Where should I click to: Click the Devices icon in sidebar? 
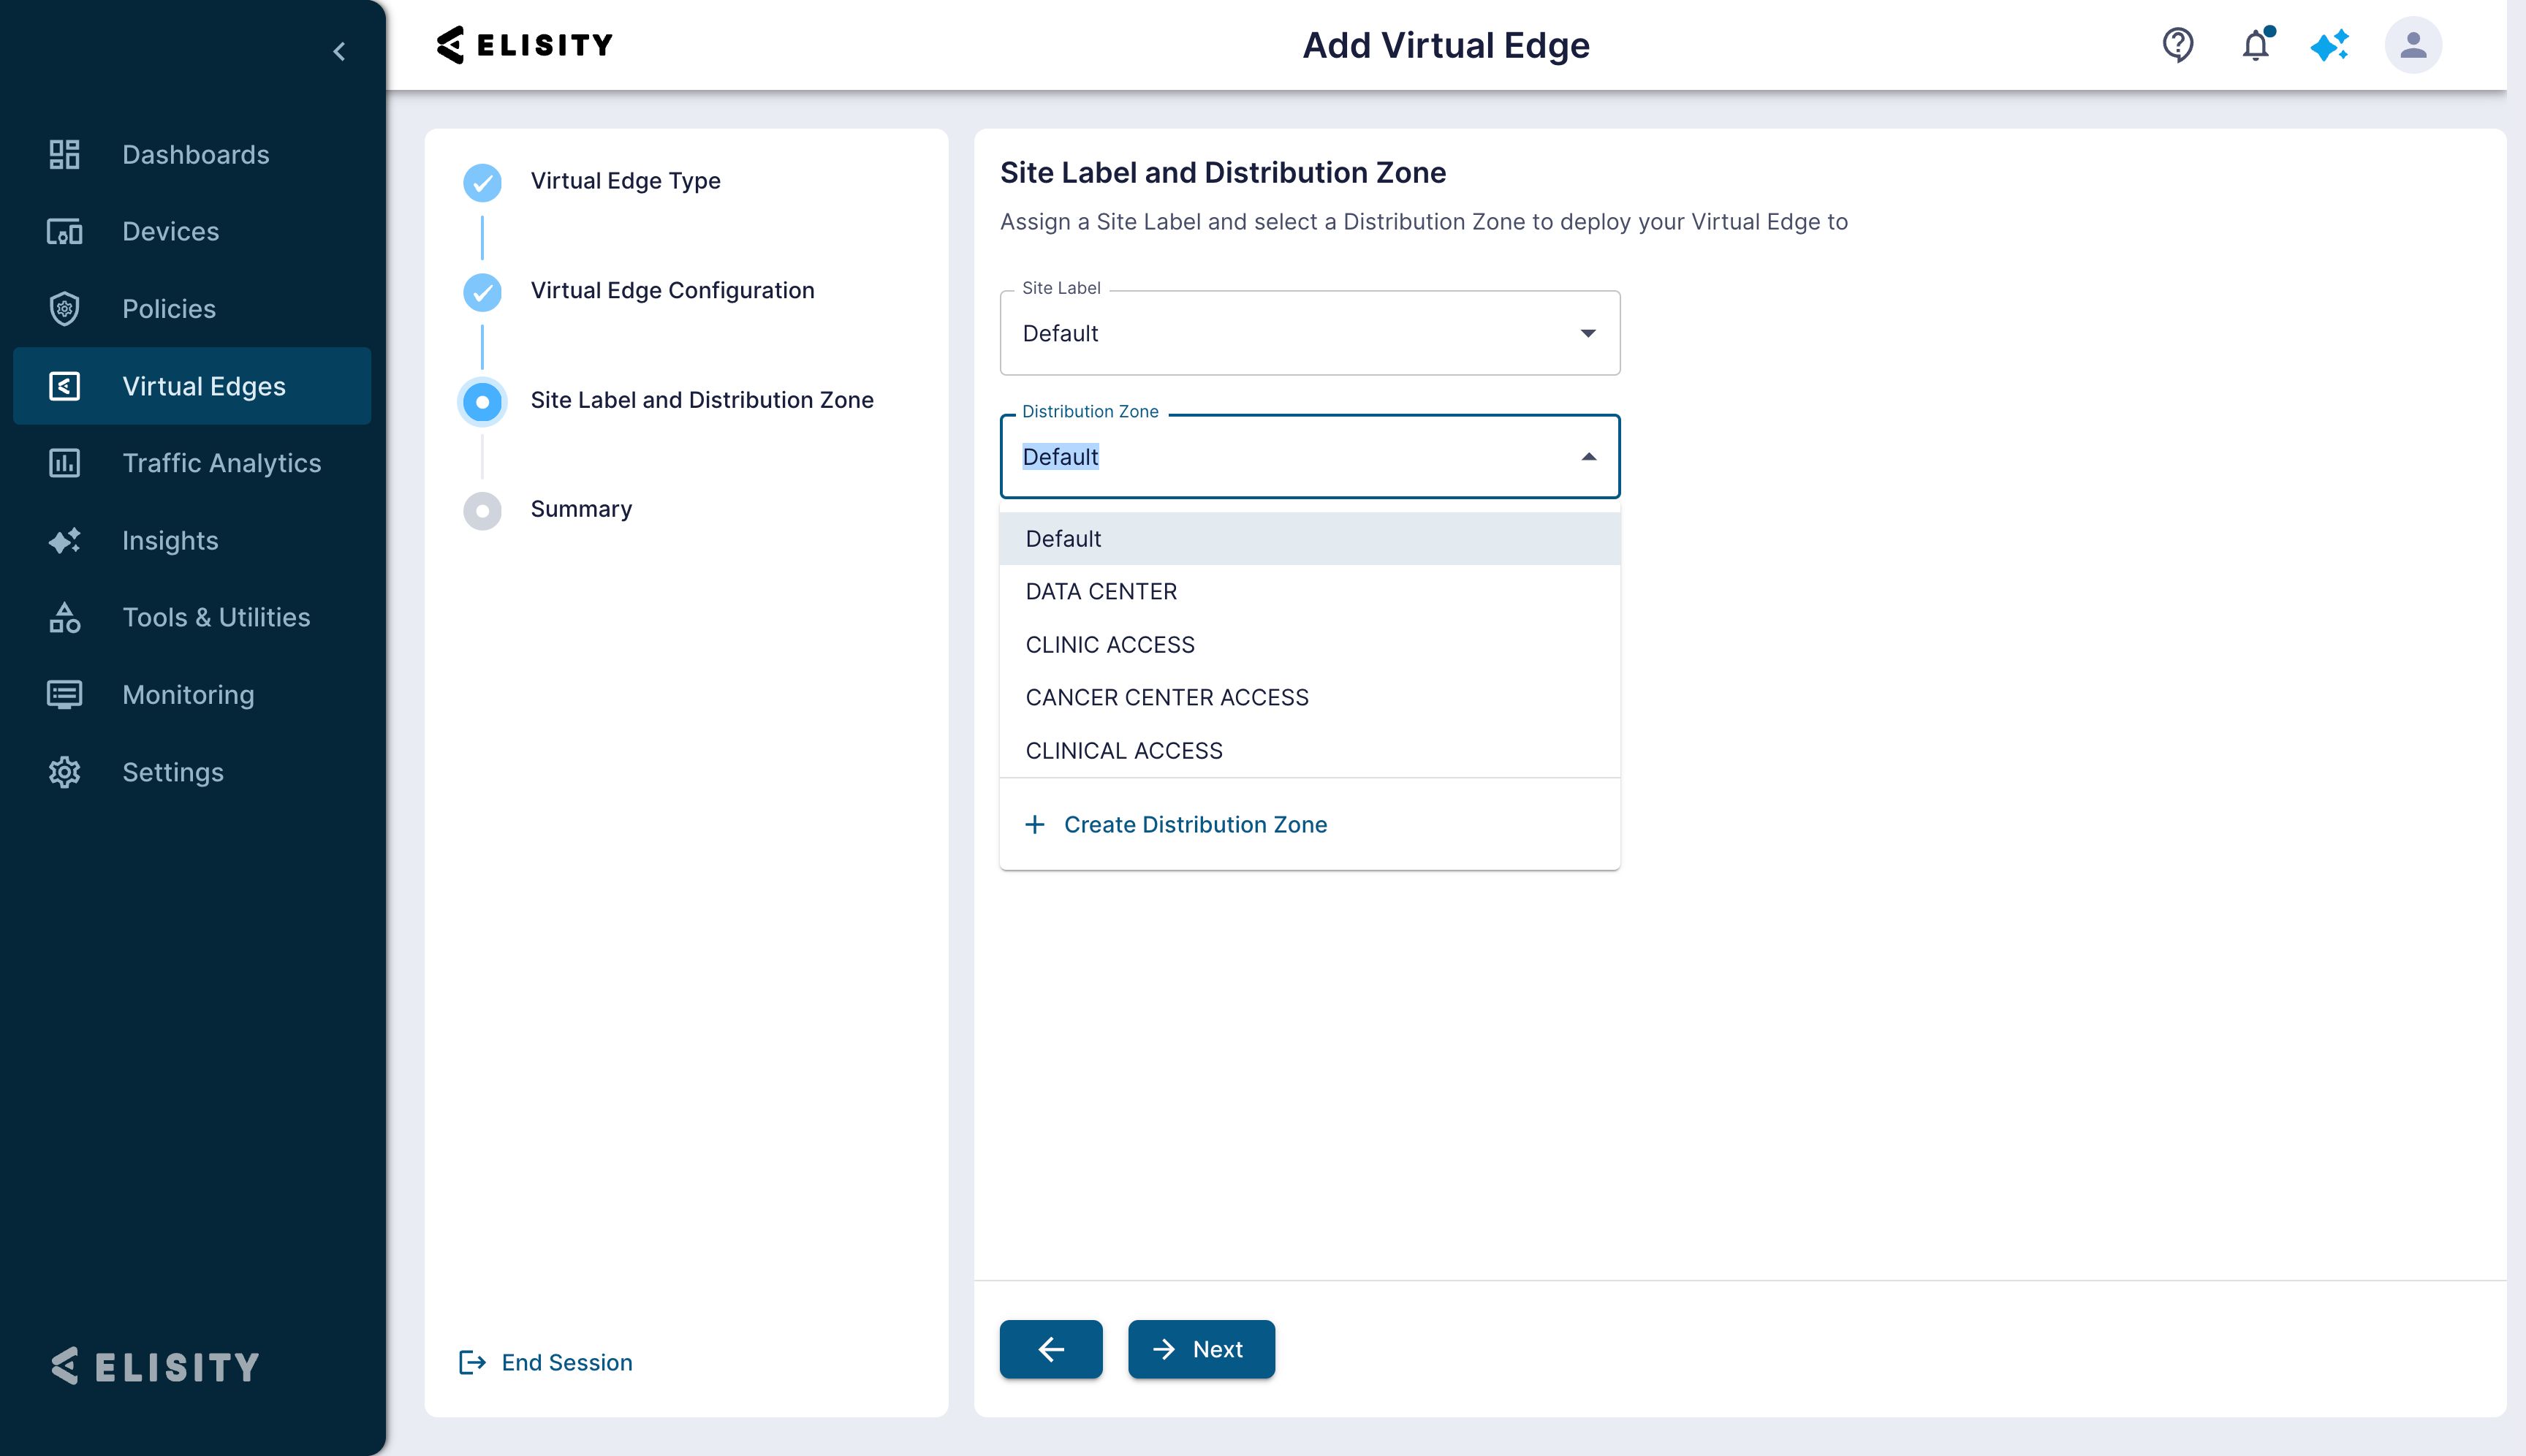[65, 232]
